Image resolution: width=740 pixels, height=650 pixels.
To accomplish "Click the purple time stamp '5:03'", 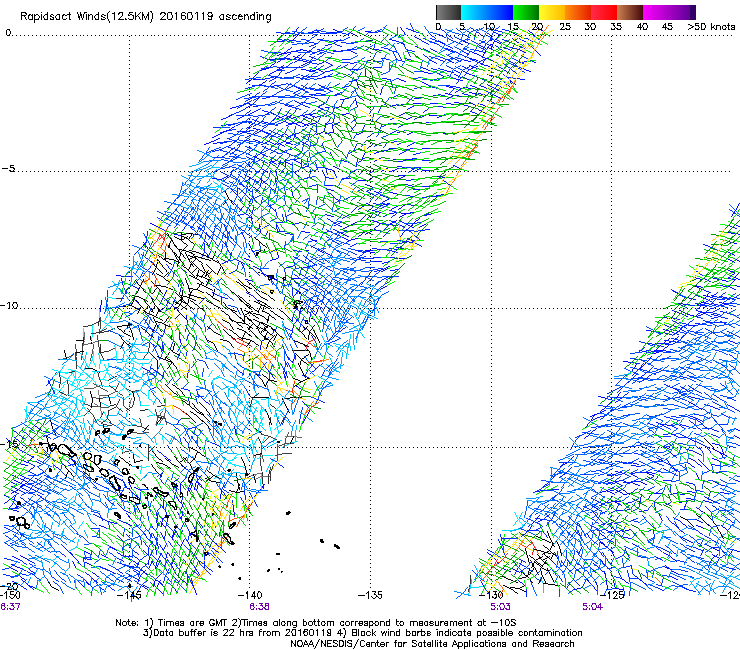I will (x=500, y=607).
